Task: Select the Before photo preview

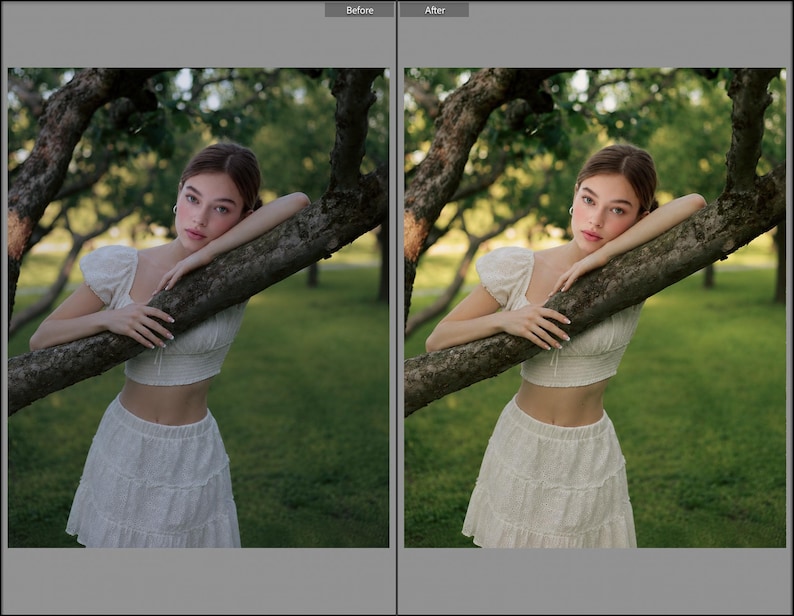Action: tap(198, 307)
